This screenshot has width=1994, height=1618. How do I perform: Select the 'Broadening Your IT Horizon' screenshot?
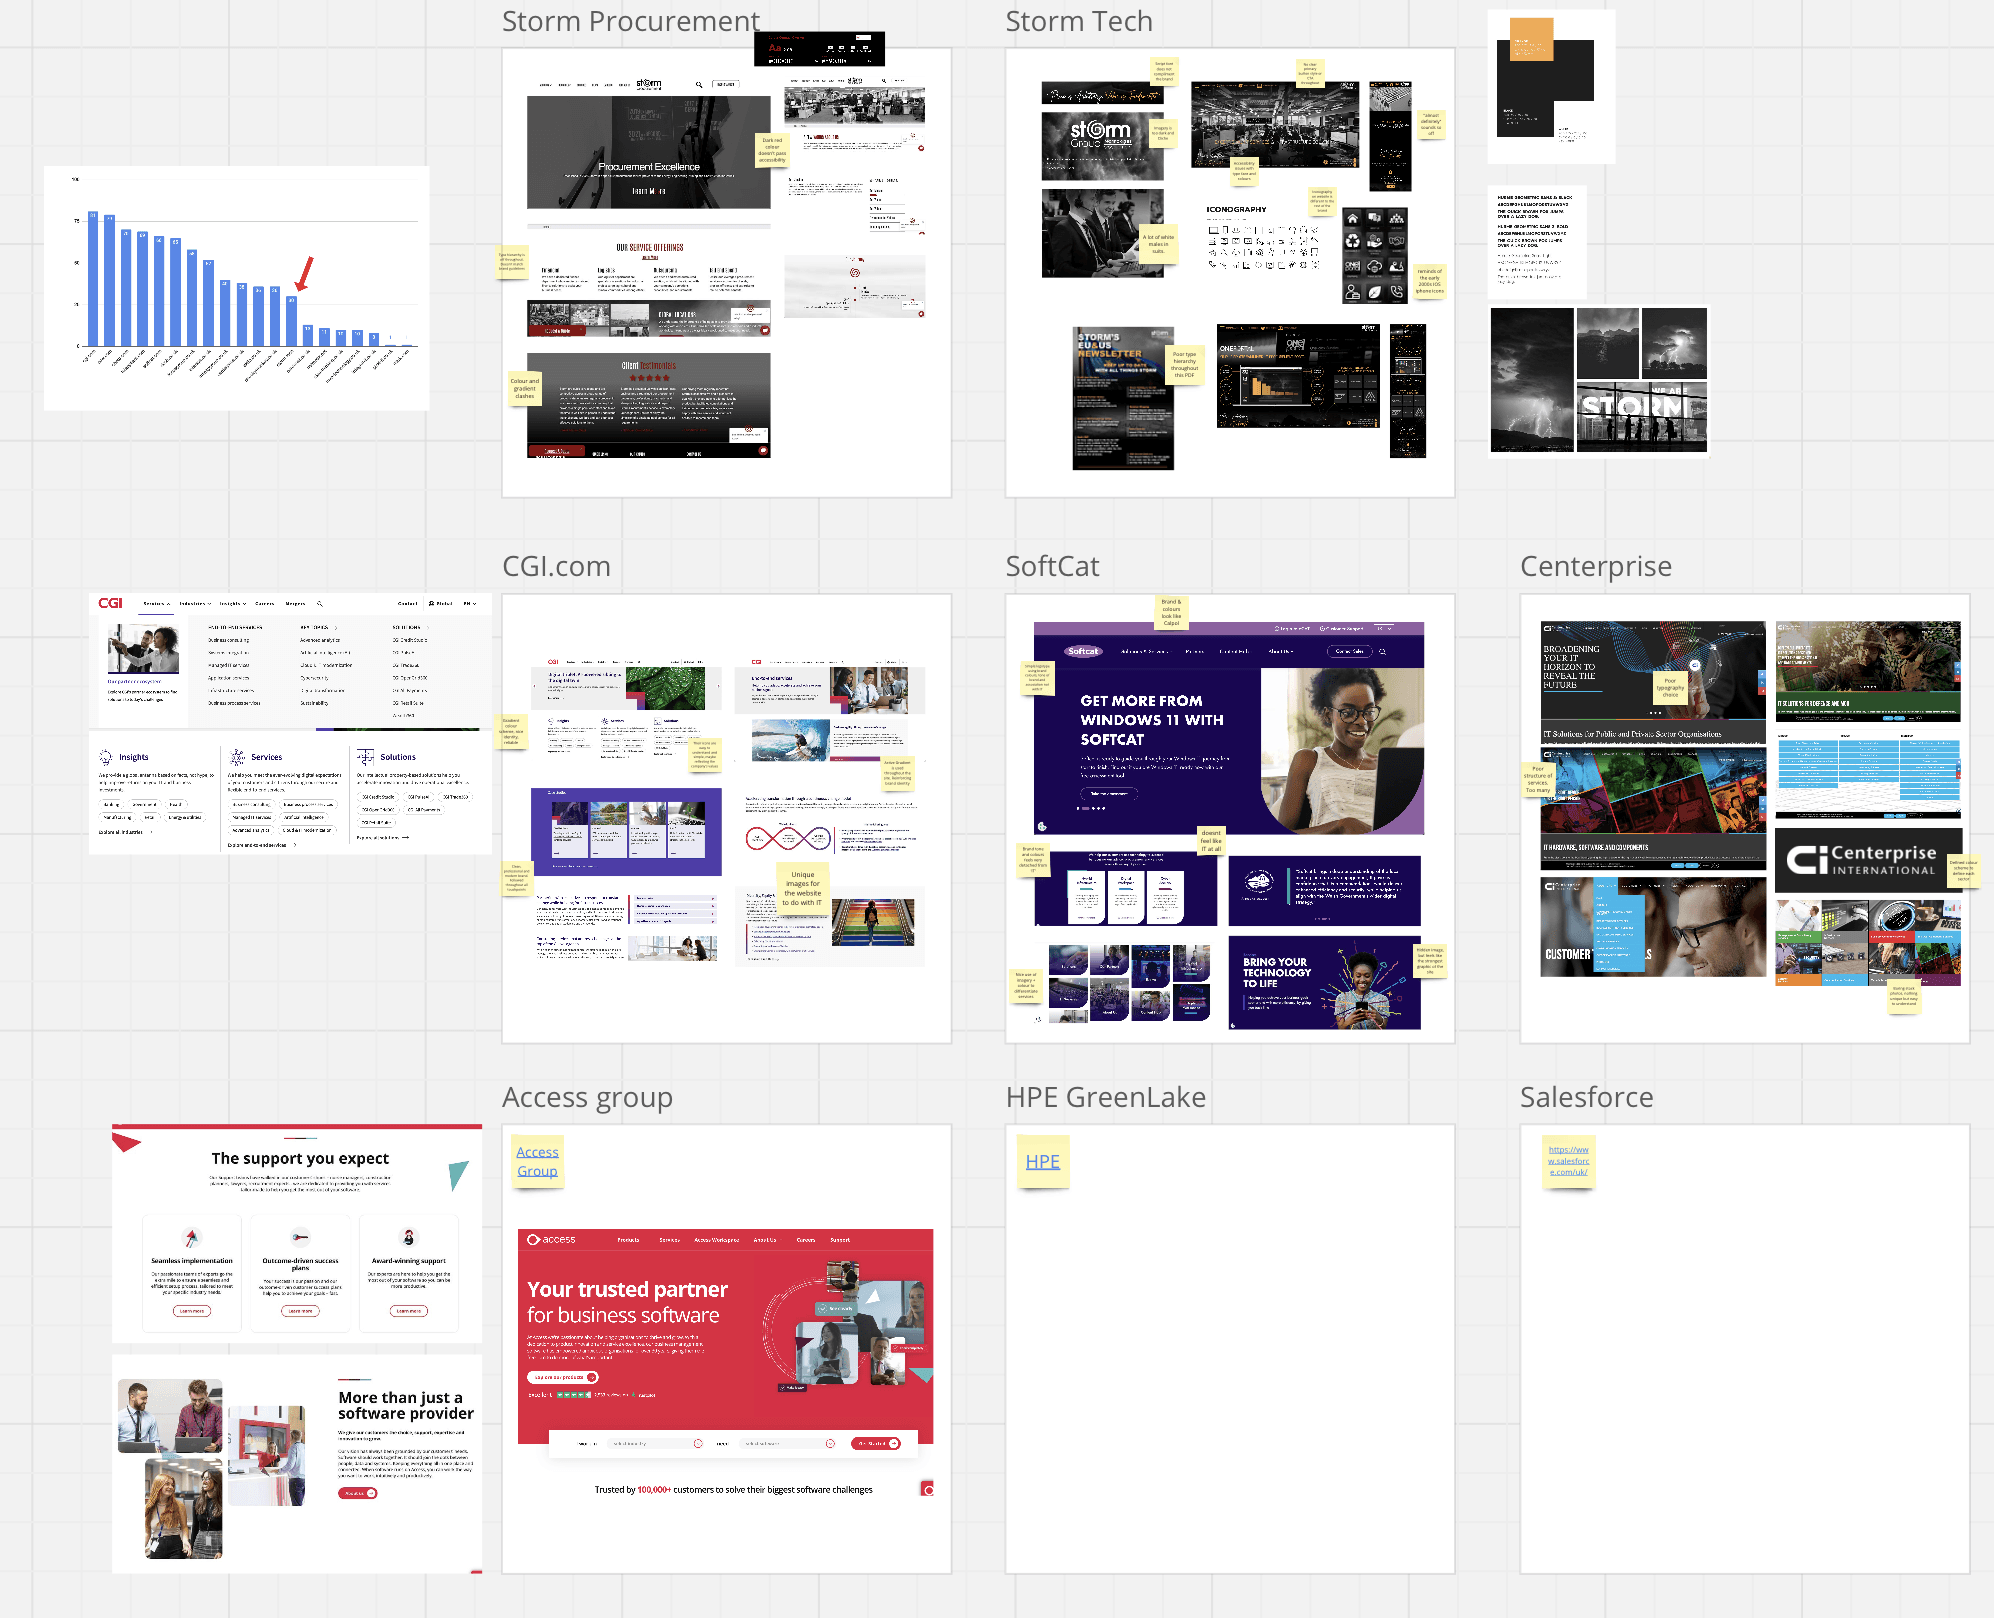(x=1653, y=681)
